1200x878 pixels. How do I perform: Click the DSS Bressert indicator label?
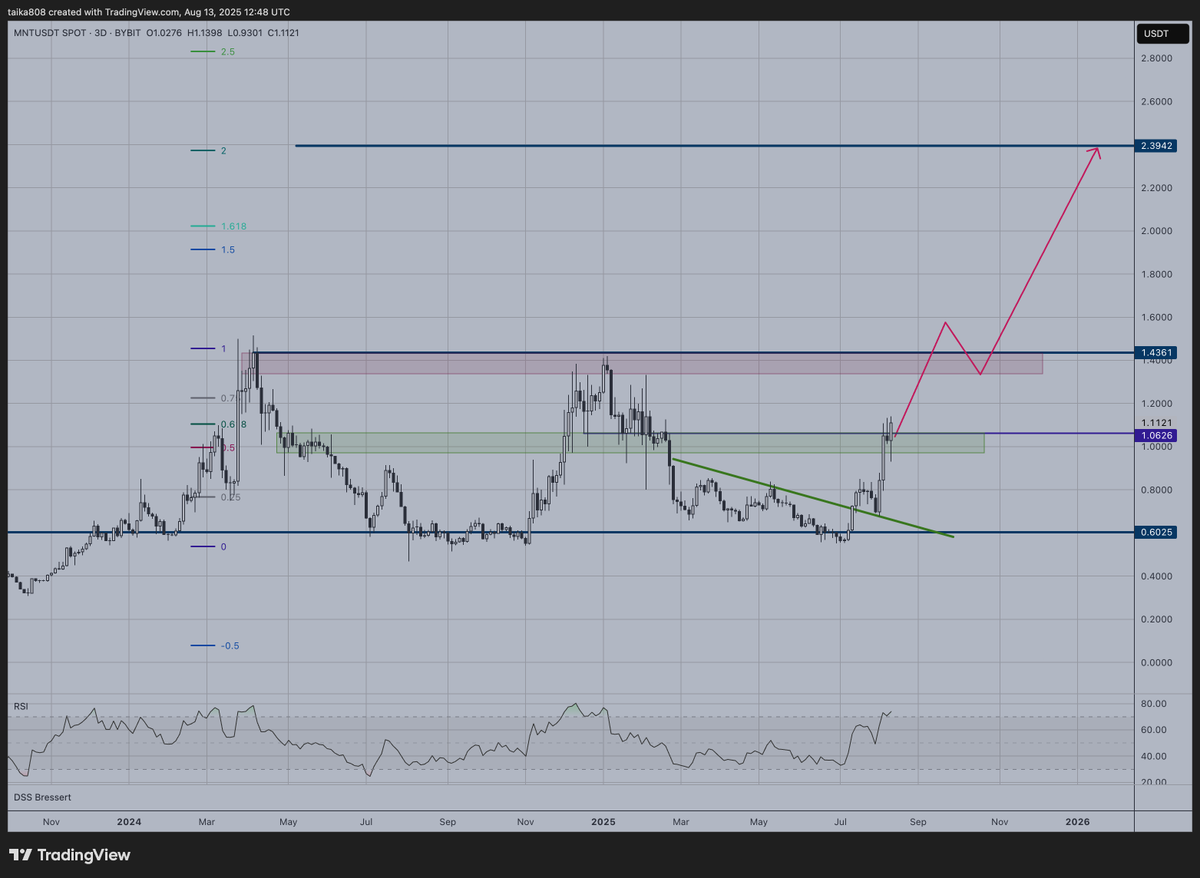click(42, 797)
